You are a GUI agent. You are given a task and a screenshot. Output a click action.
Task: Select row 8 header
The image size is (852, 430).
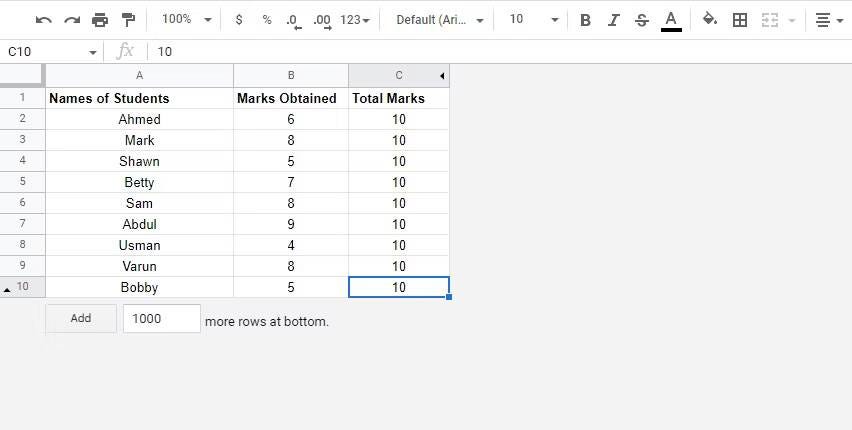(22, 245)
